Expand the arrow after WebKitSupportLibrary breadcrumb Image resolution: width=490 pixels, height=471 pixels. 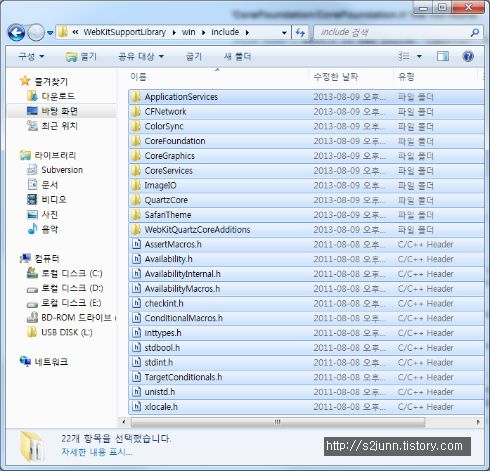click(174, 33)
